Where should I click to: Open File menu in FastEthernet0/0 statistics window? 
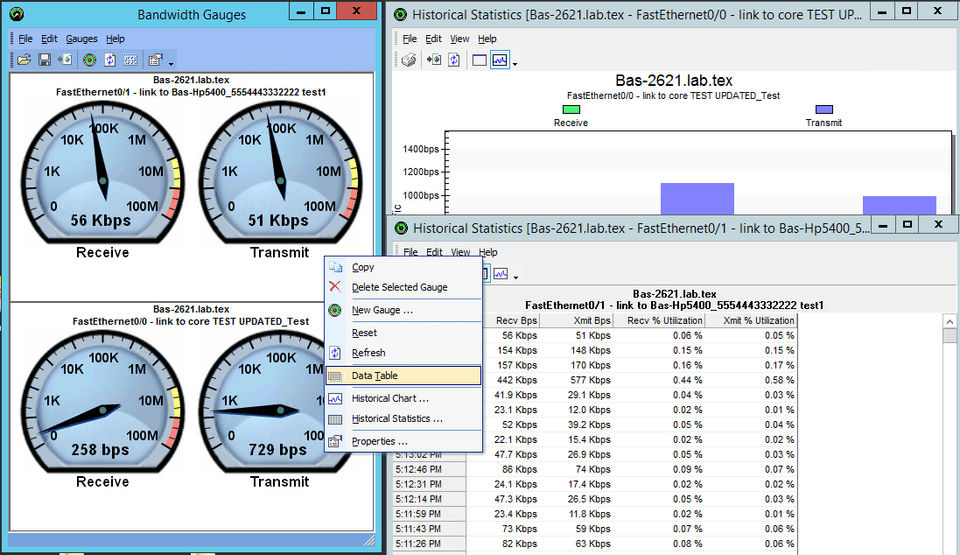tap(409, 39)
